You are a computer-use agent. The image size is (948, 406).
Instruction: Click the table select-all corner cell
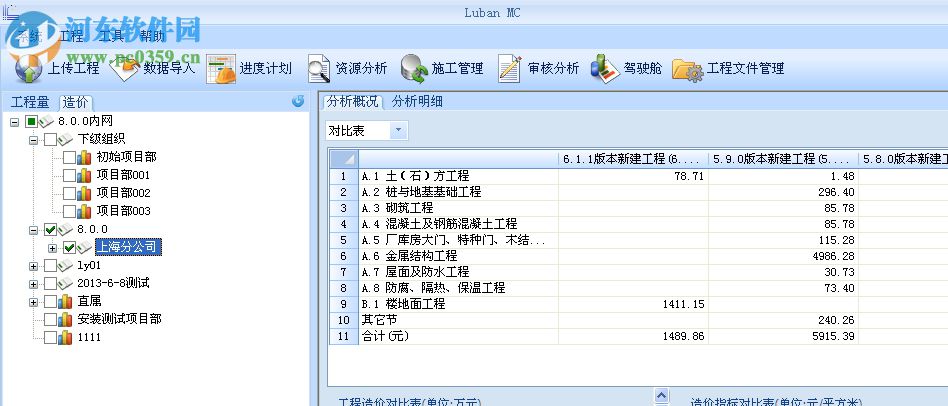point(344,160)
